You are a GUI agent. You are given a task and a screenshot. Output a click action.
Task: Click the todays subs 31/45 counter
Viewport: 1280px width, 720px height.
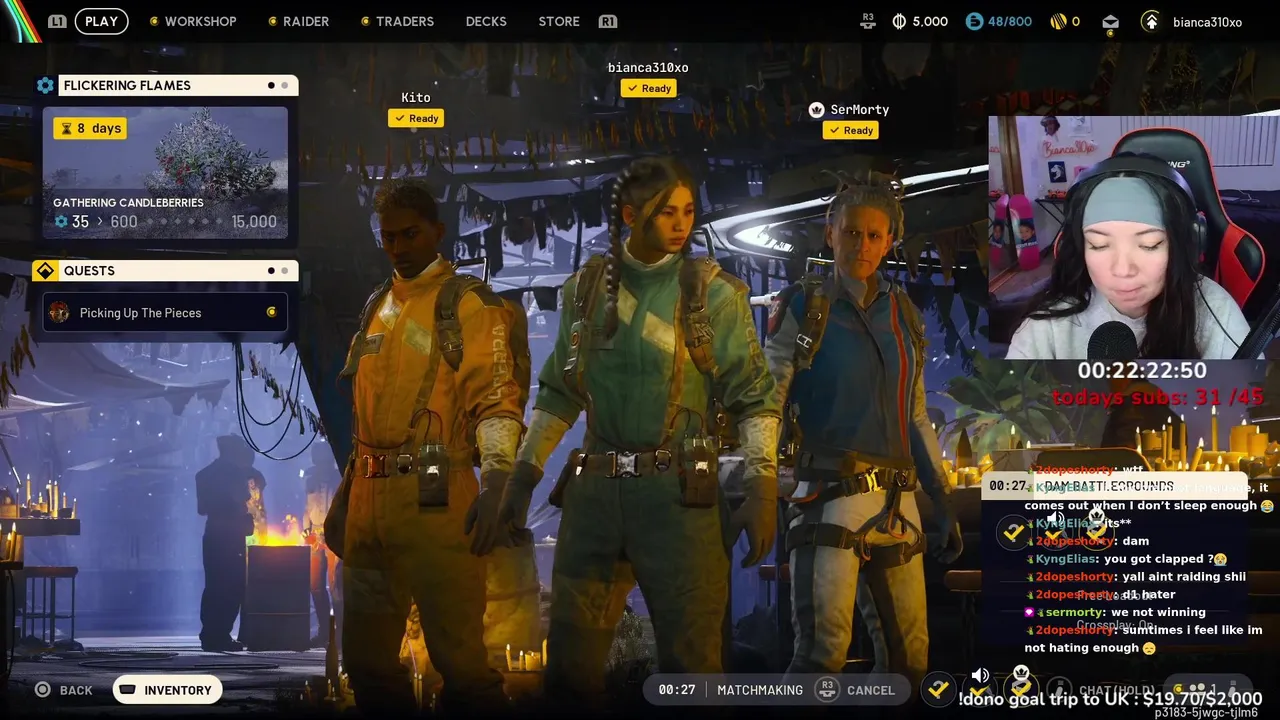(1157, 397)
